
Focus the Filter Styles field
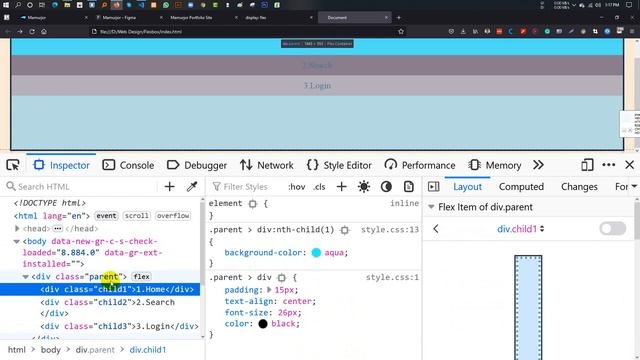coord(246,187)
